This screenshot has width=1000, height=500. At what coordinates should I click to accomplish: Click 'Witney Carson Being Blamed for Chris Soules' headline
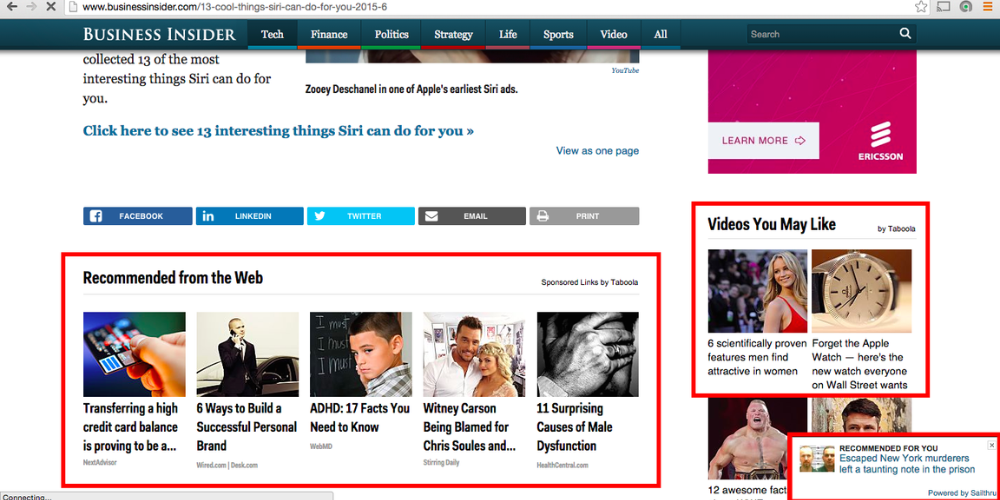(469, 427)
